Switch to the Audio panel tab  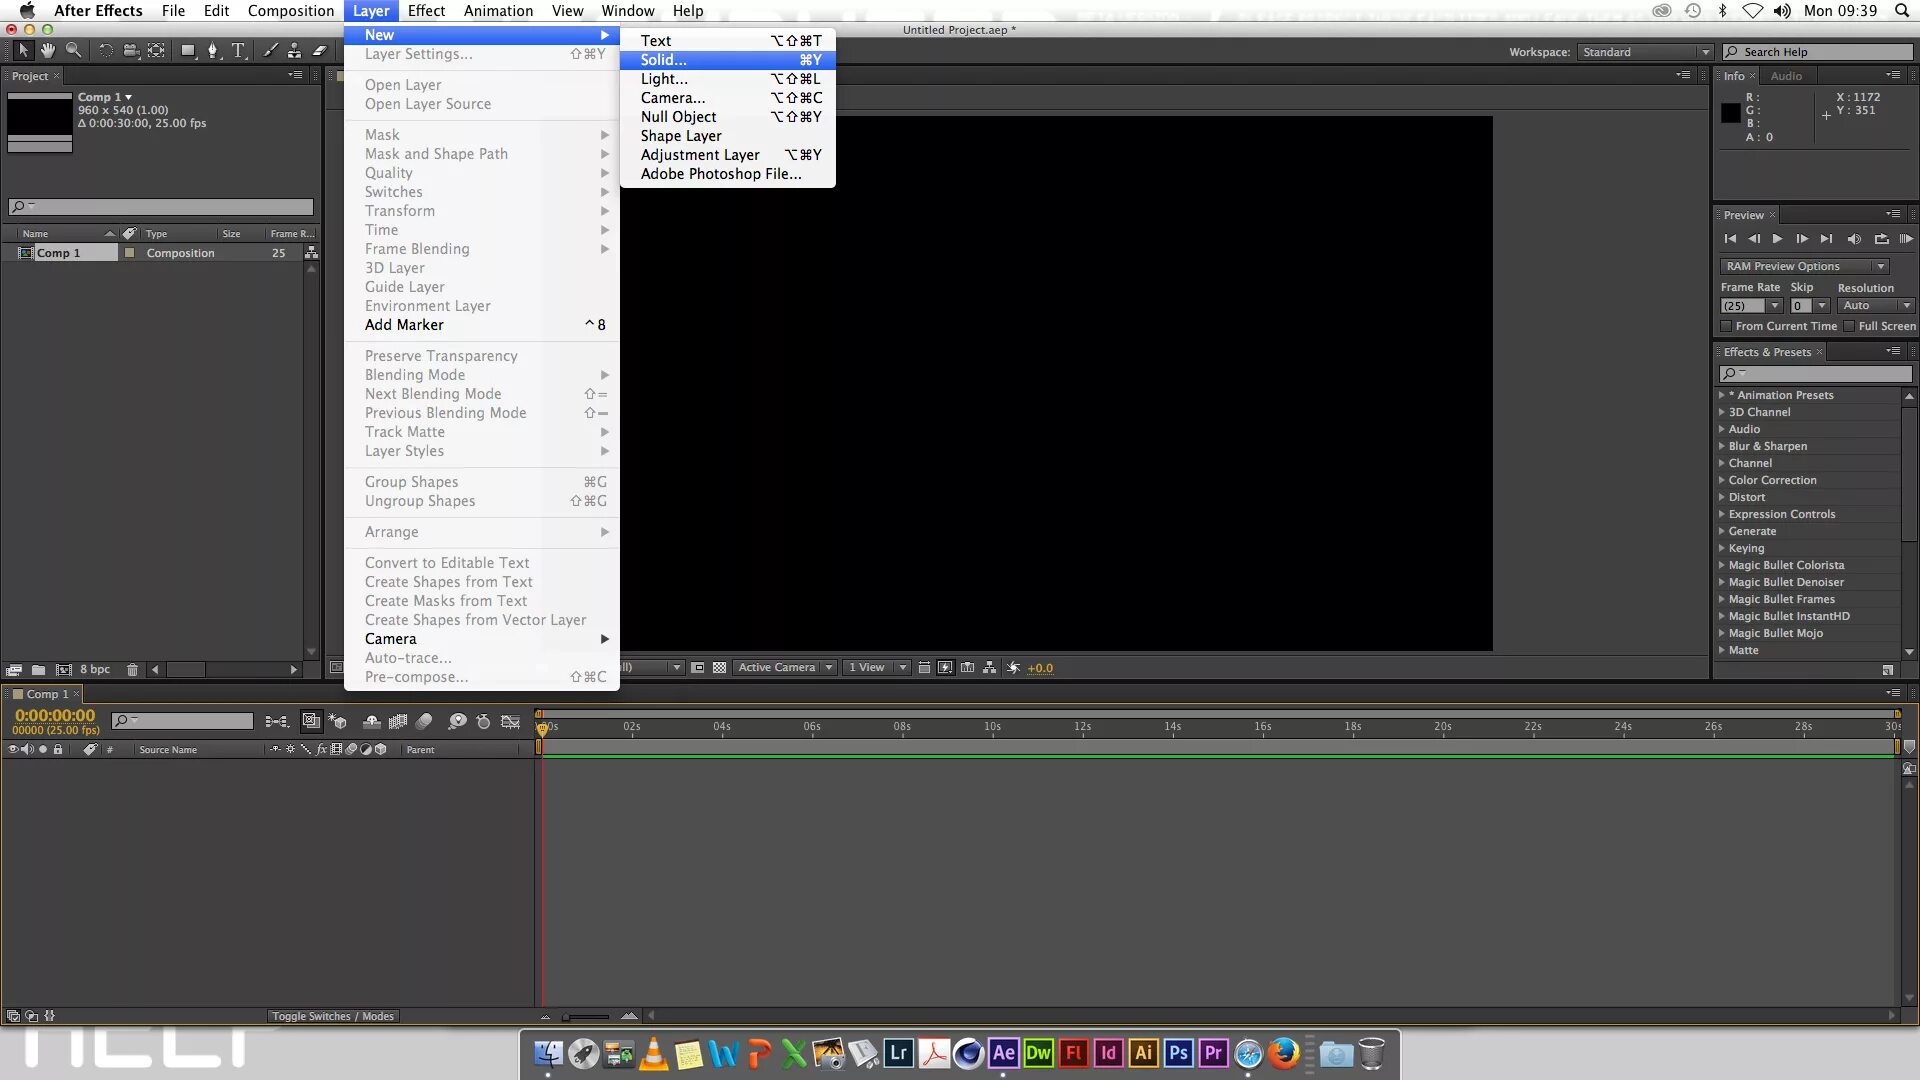1786,76
